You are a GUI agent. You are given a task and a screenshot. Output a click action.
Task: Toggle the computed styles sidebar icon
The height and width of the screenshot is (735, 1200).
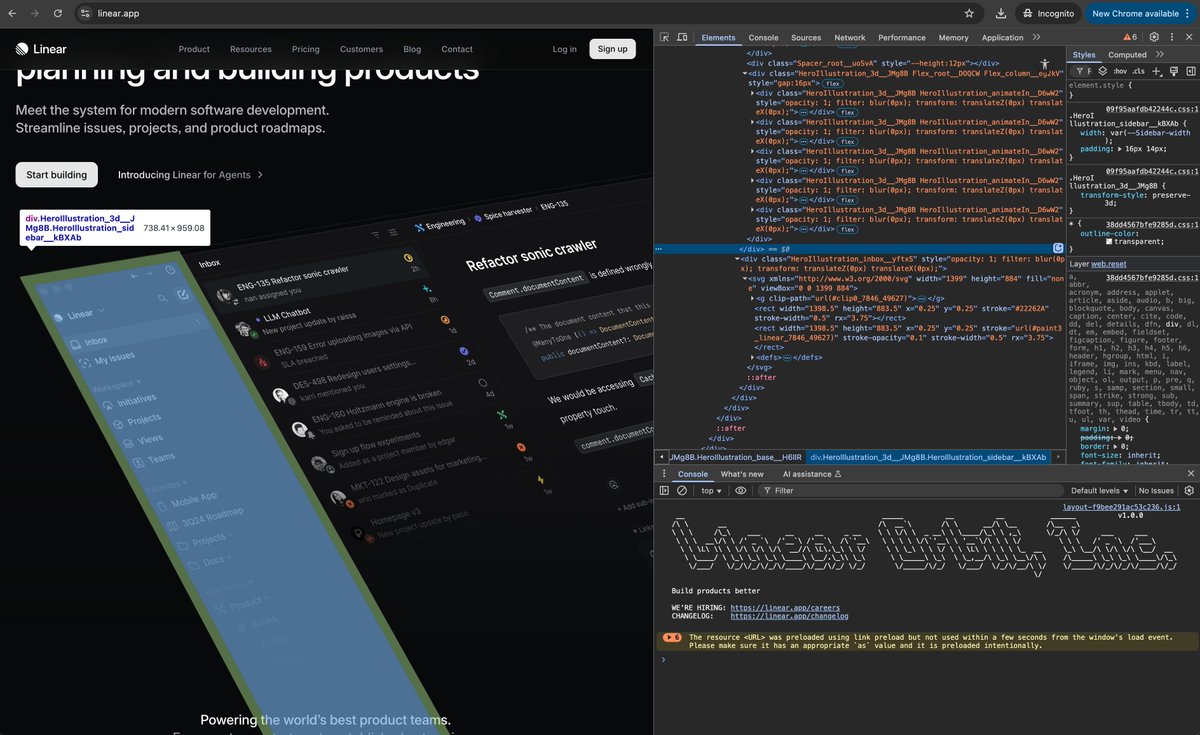click(1190, 71)
